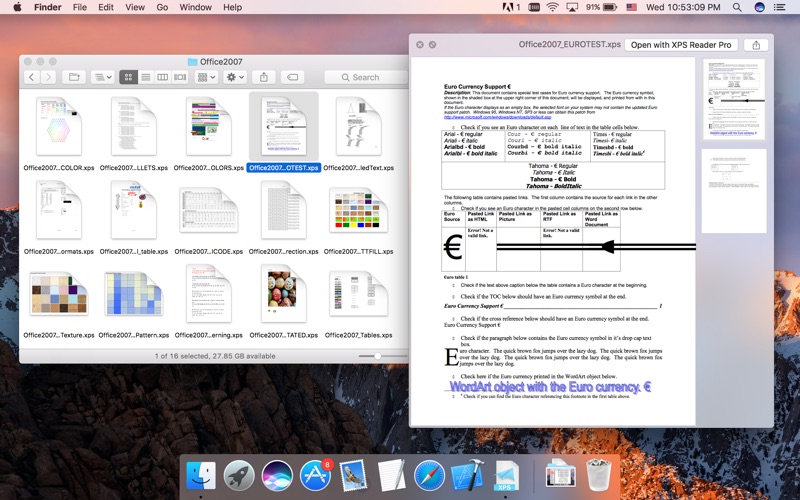800x500 pixels.
Task: Switch Finder to Cover Flow view
Action: pos(180,77)
